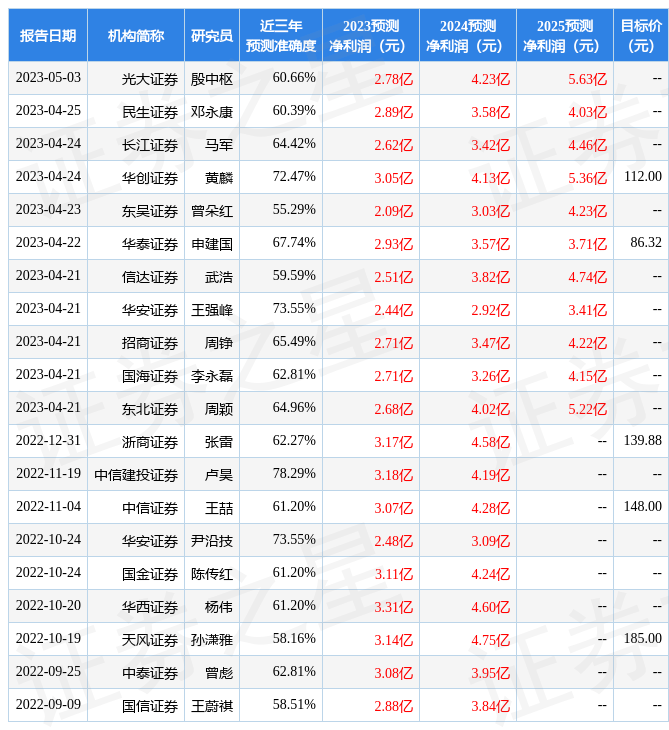Select the target price 185.00 cell
This screenshot has width=669, height=730.
[x=641, y=639]
